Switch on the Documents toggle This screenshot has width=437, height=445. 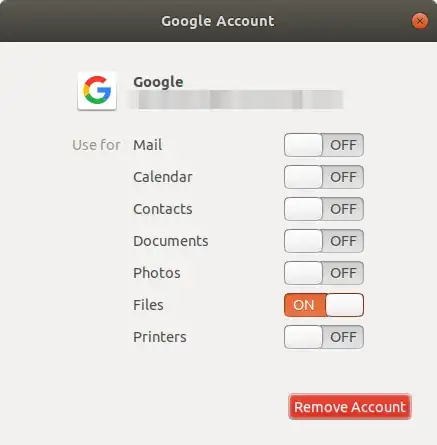[324, 241]
